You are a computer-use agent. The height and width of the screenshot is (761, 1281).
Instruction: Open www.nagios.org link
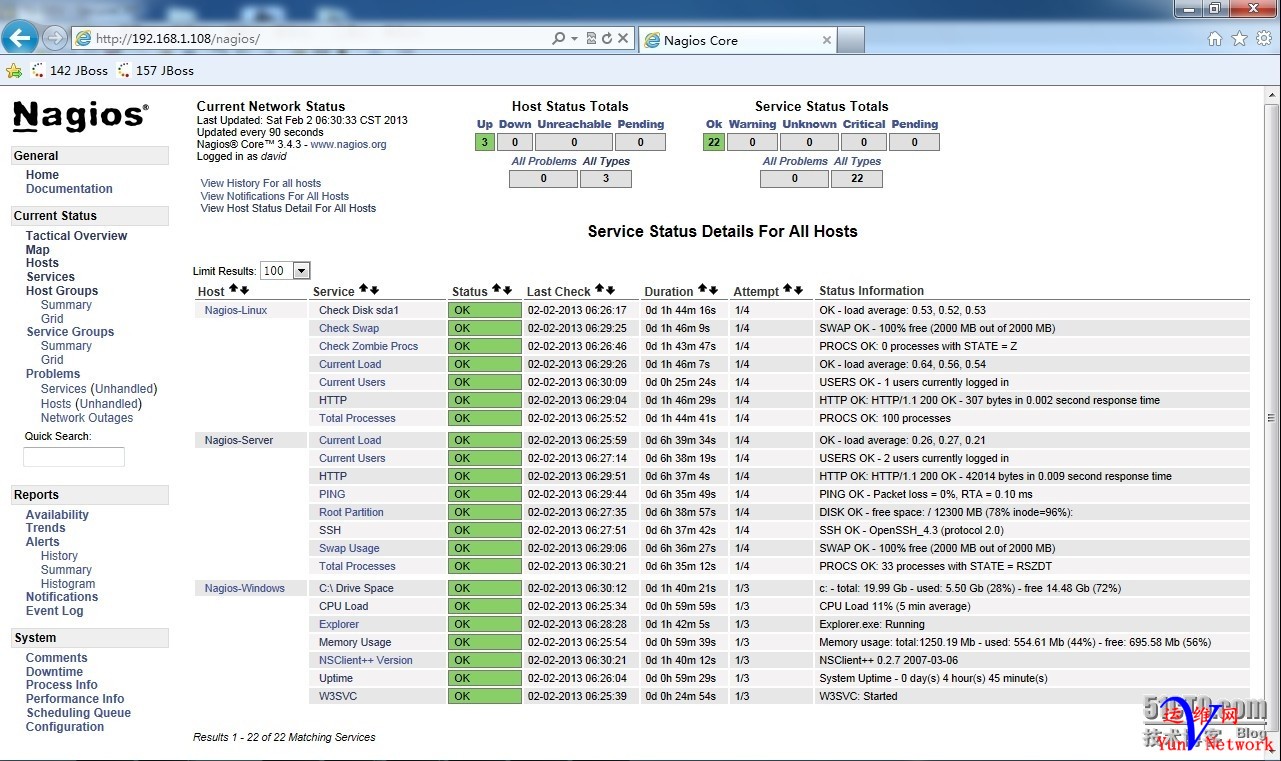click(x=348, y=144)
